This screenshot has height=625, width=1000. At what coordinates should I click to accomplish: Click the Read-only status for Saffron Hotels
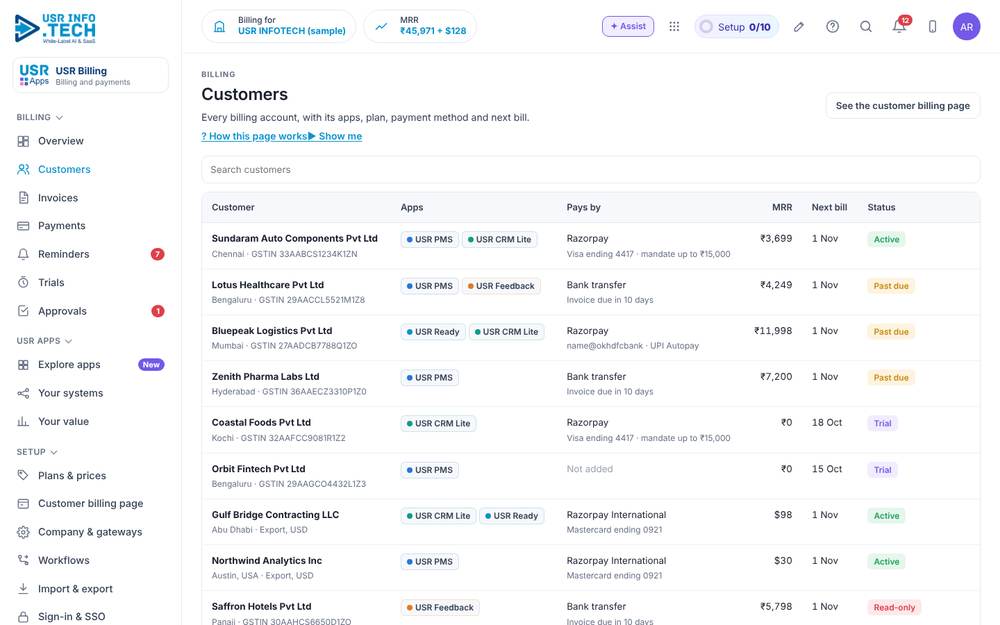point(894,607)
